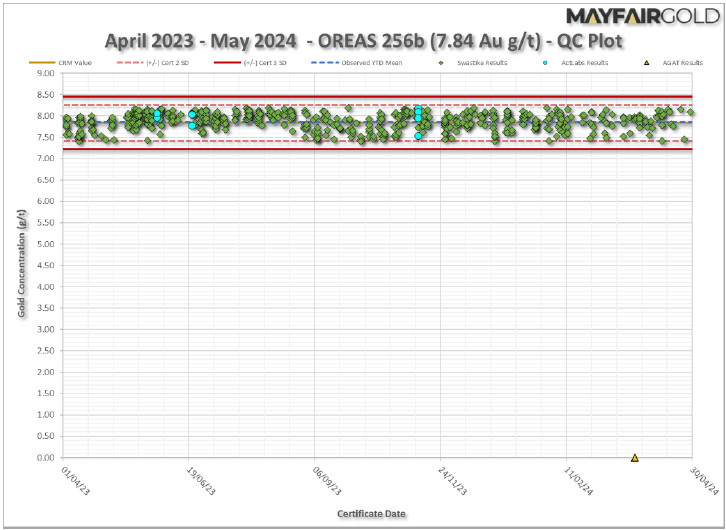The height and width of the screenshot is (530, 726).
Task: Click the '(+/-) Cert 3 SD' legend label
Action: point(265,62)
